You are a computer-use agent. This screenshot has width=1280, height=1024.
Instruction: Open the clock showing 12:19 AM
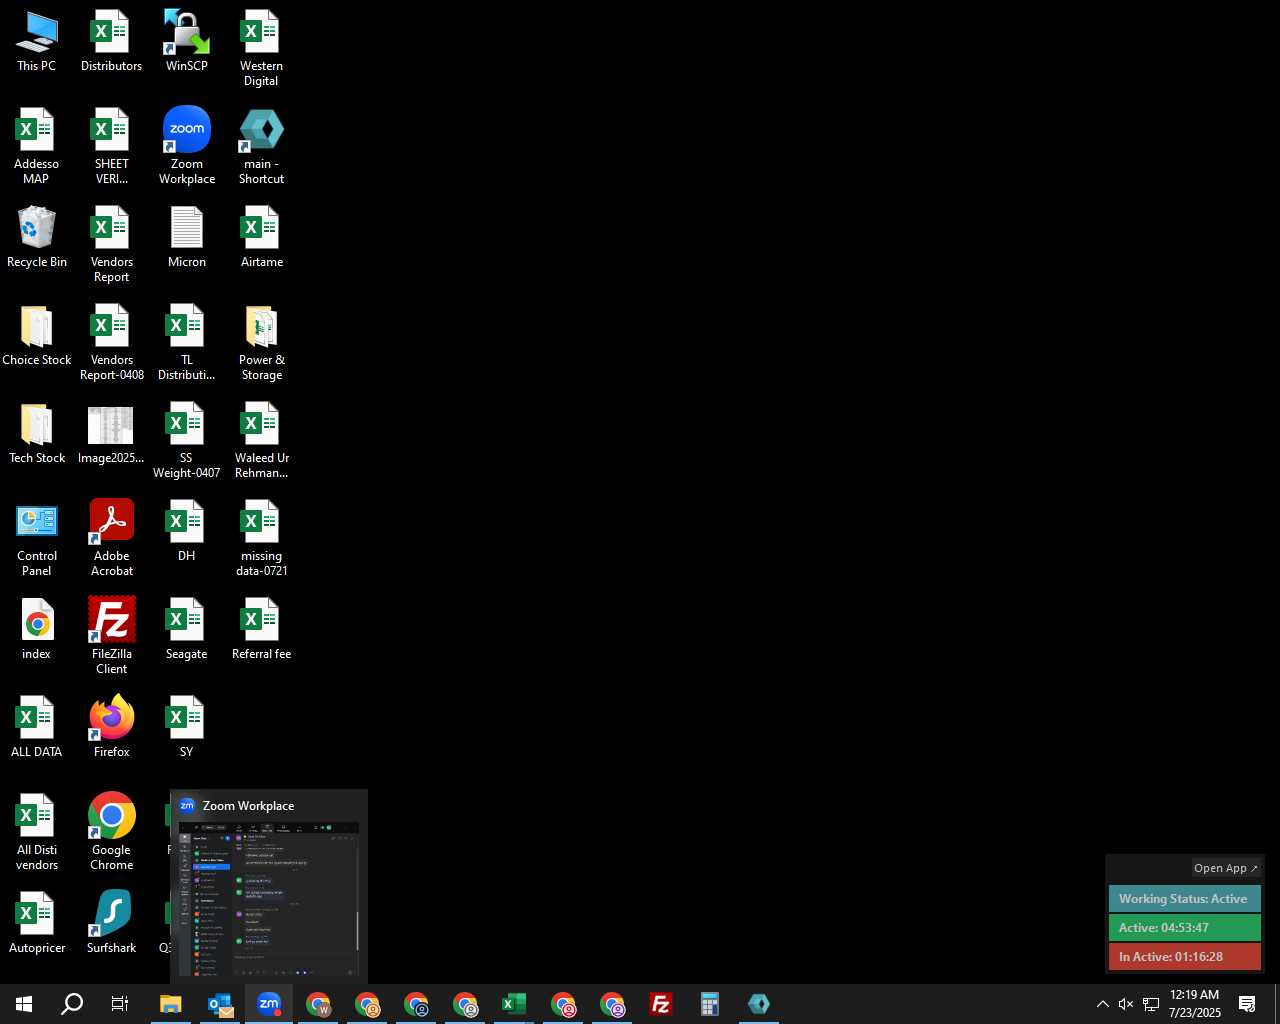1195,1004
